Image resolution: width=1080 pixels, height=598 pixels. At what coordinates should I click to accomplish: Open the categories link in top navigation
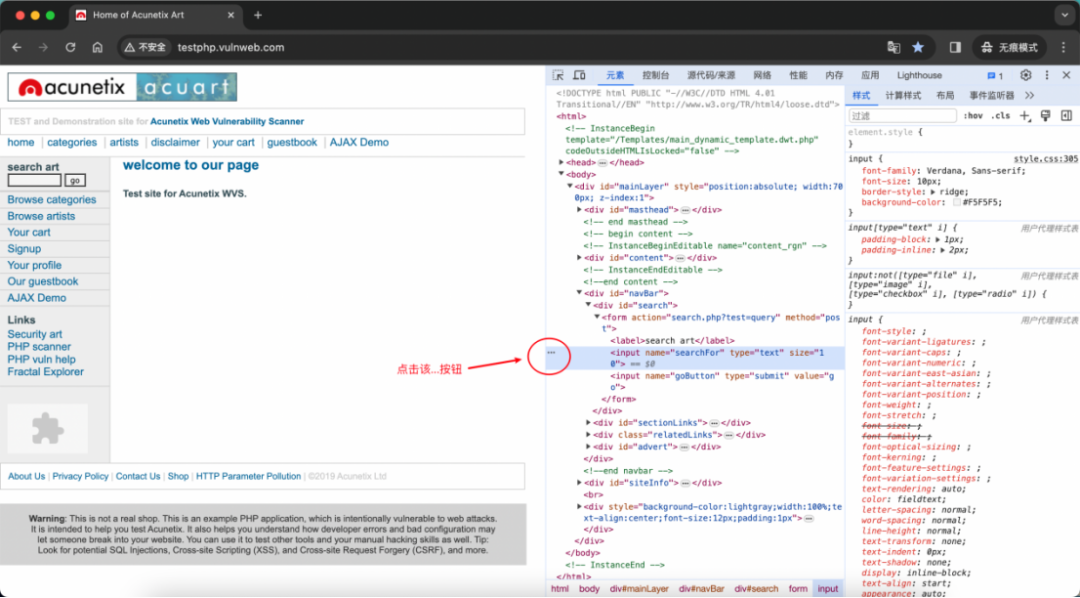click(x=72, y=142)
